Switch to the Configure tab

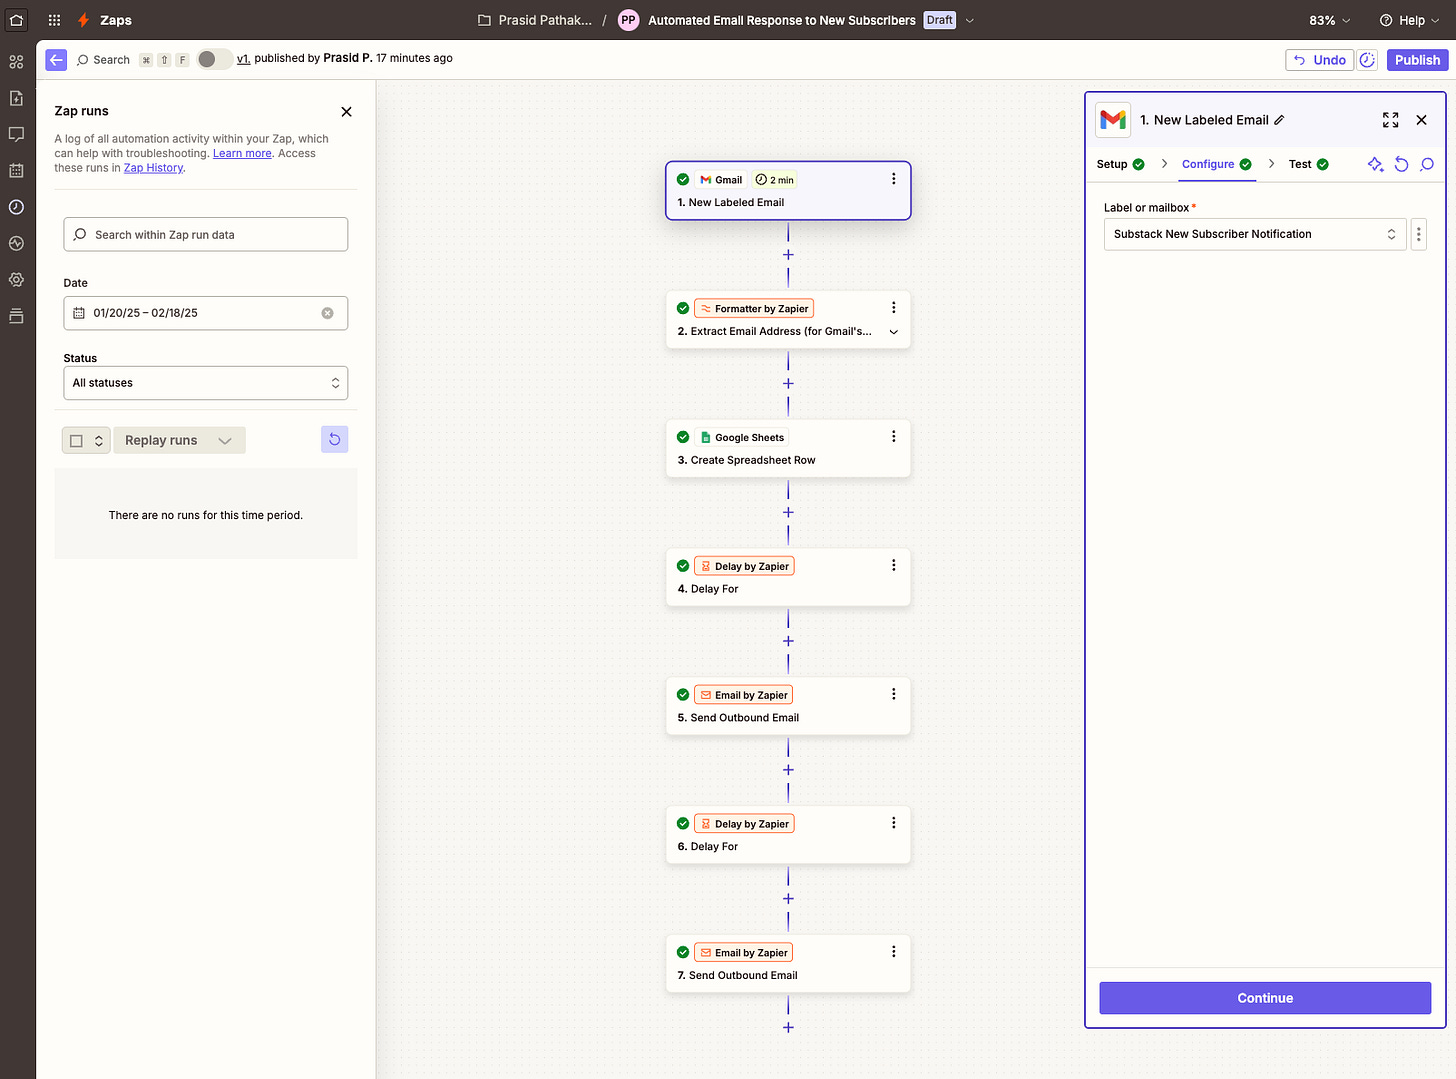point(1217,164)
